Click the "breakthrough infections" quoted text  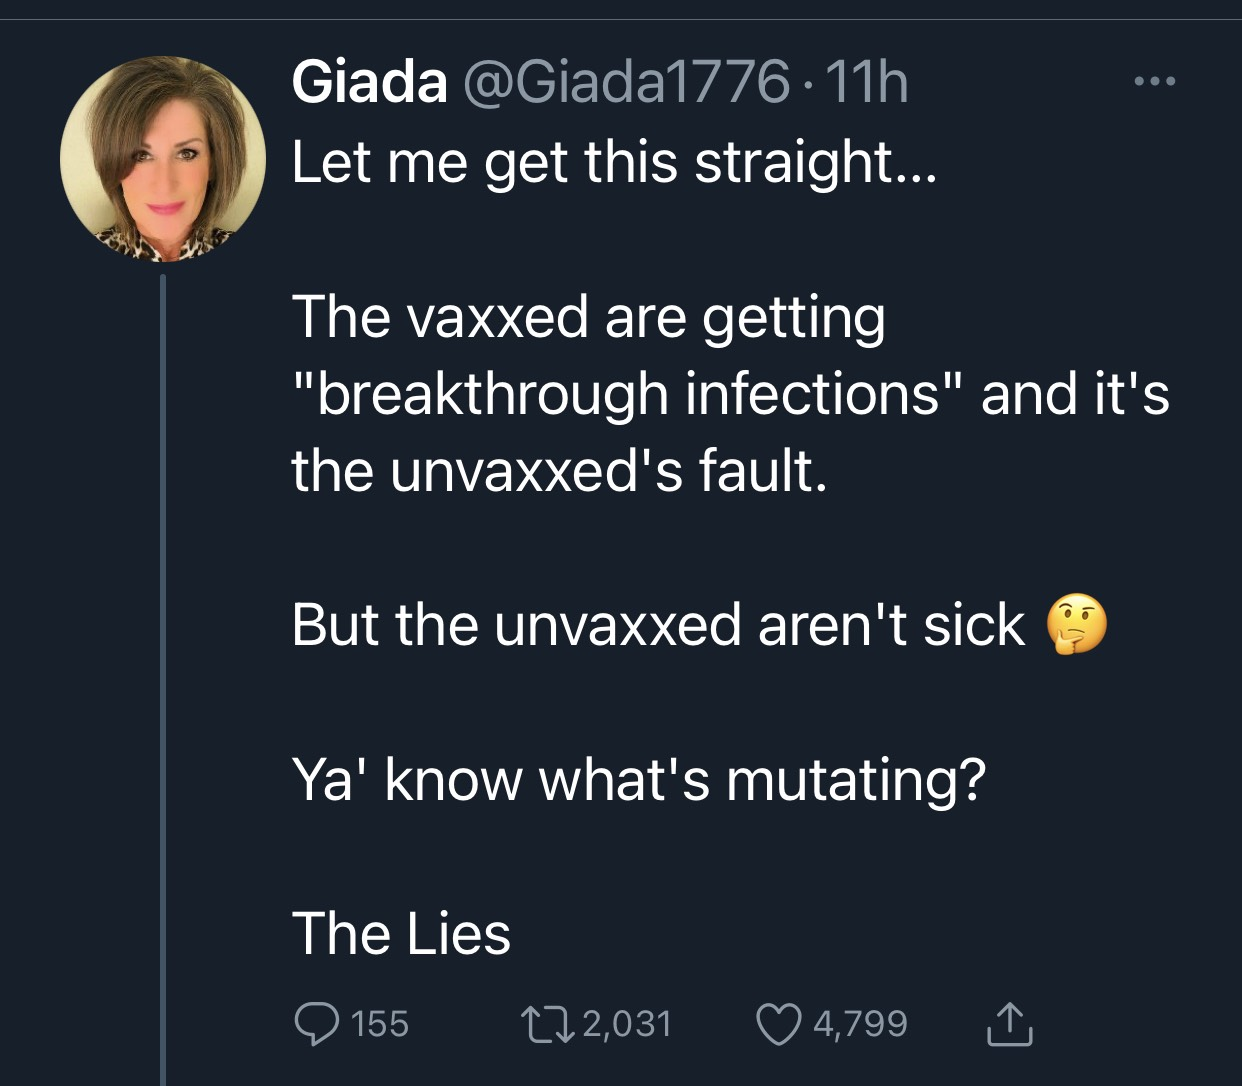[x=630, y=393]
